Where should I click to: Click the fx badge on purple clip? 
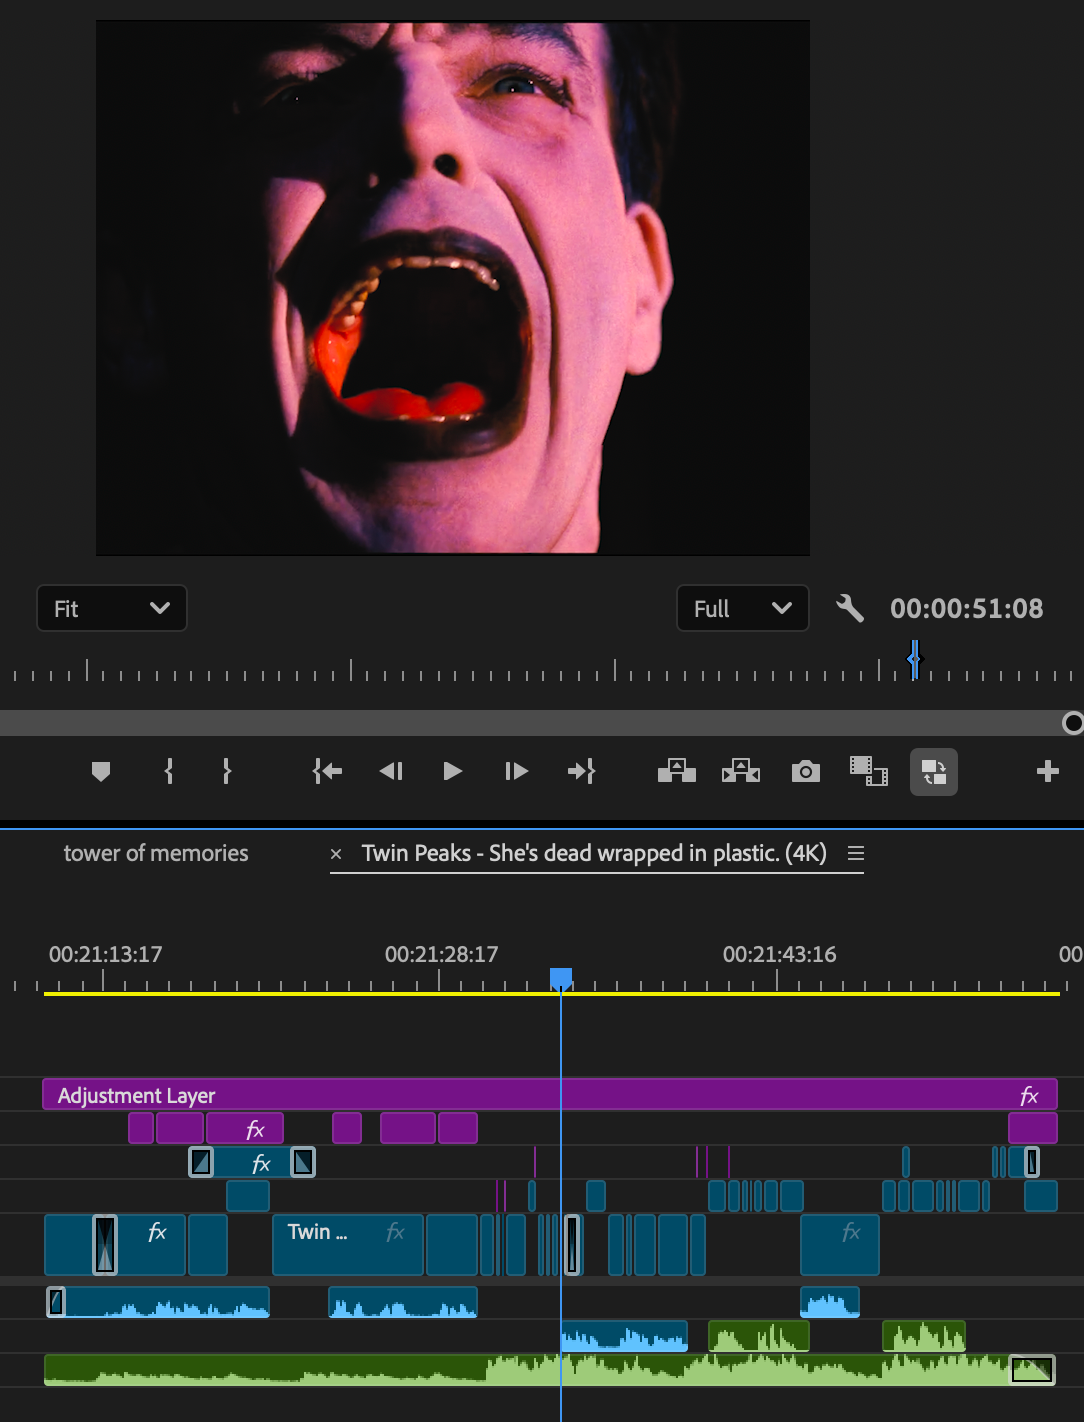(x=255, y=1129)
